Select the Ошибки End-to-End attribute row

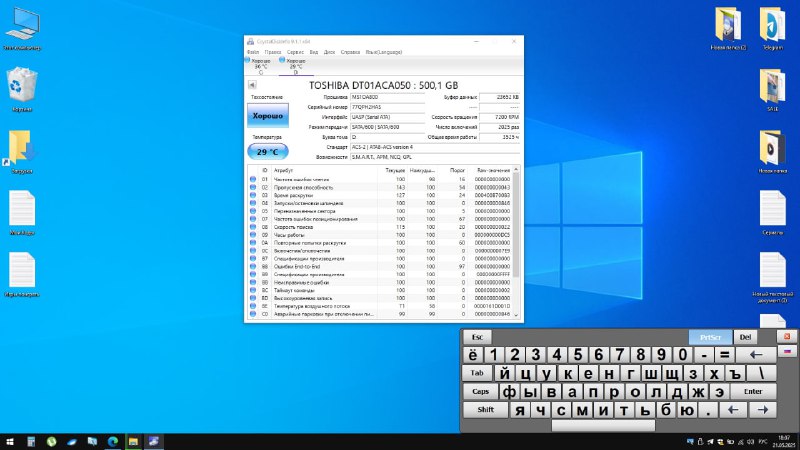380,266
